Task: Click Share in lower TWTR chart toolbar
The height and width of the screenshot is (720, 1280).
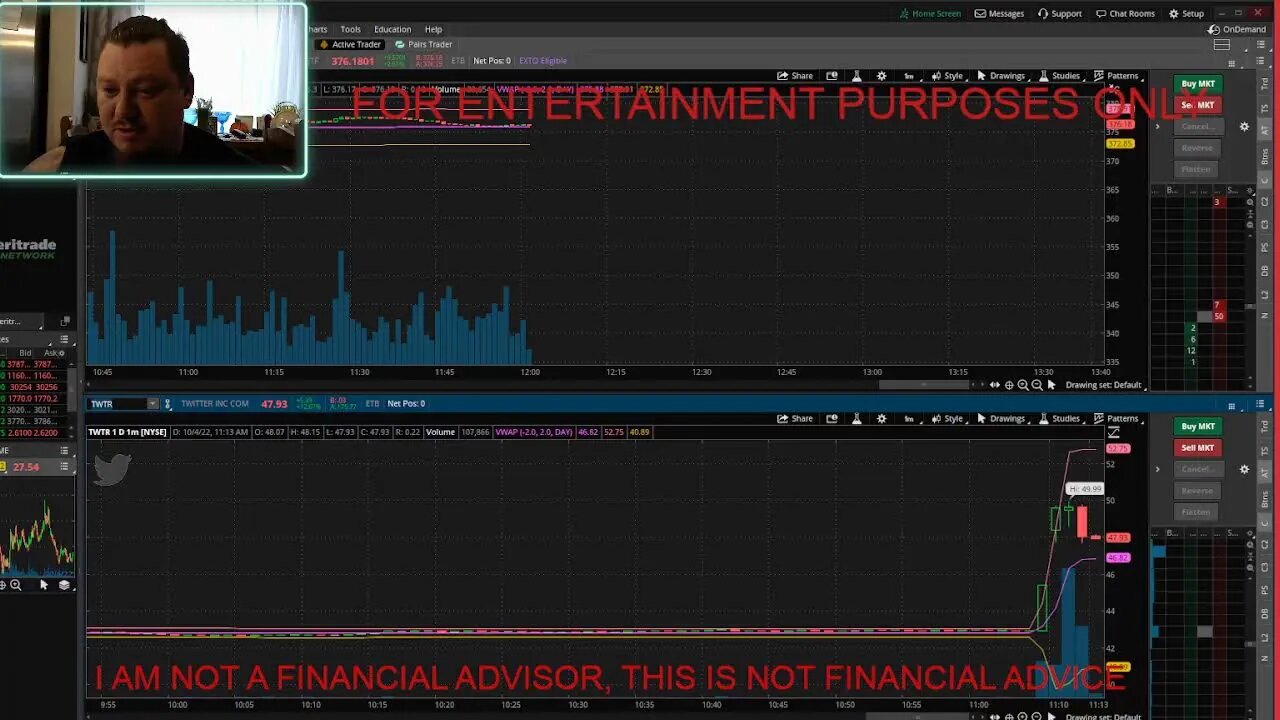Action: pyautogui.click(x=795, y=419)
